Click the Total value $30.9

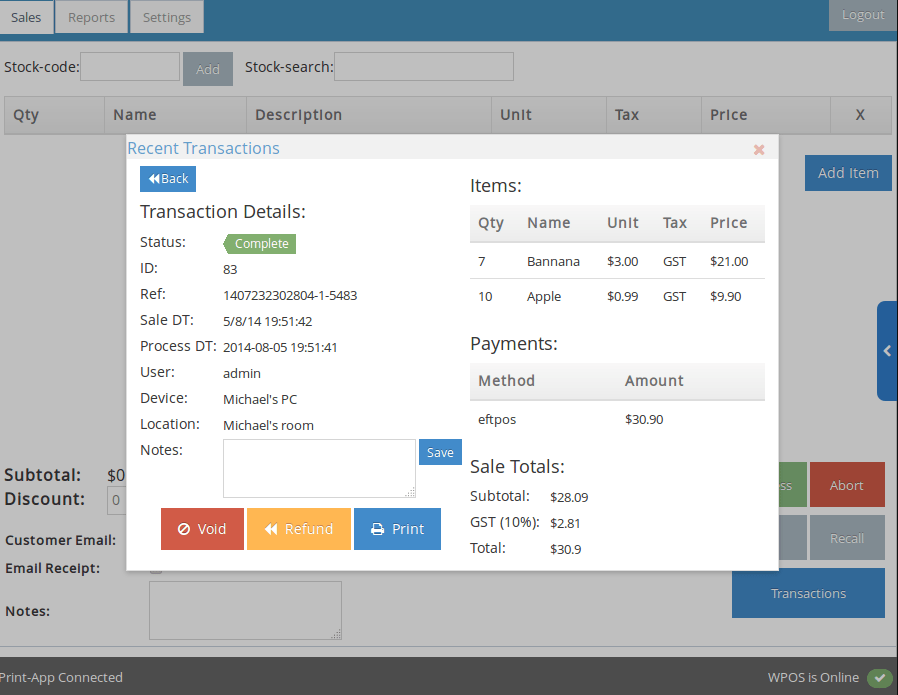tap(566, 550)
